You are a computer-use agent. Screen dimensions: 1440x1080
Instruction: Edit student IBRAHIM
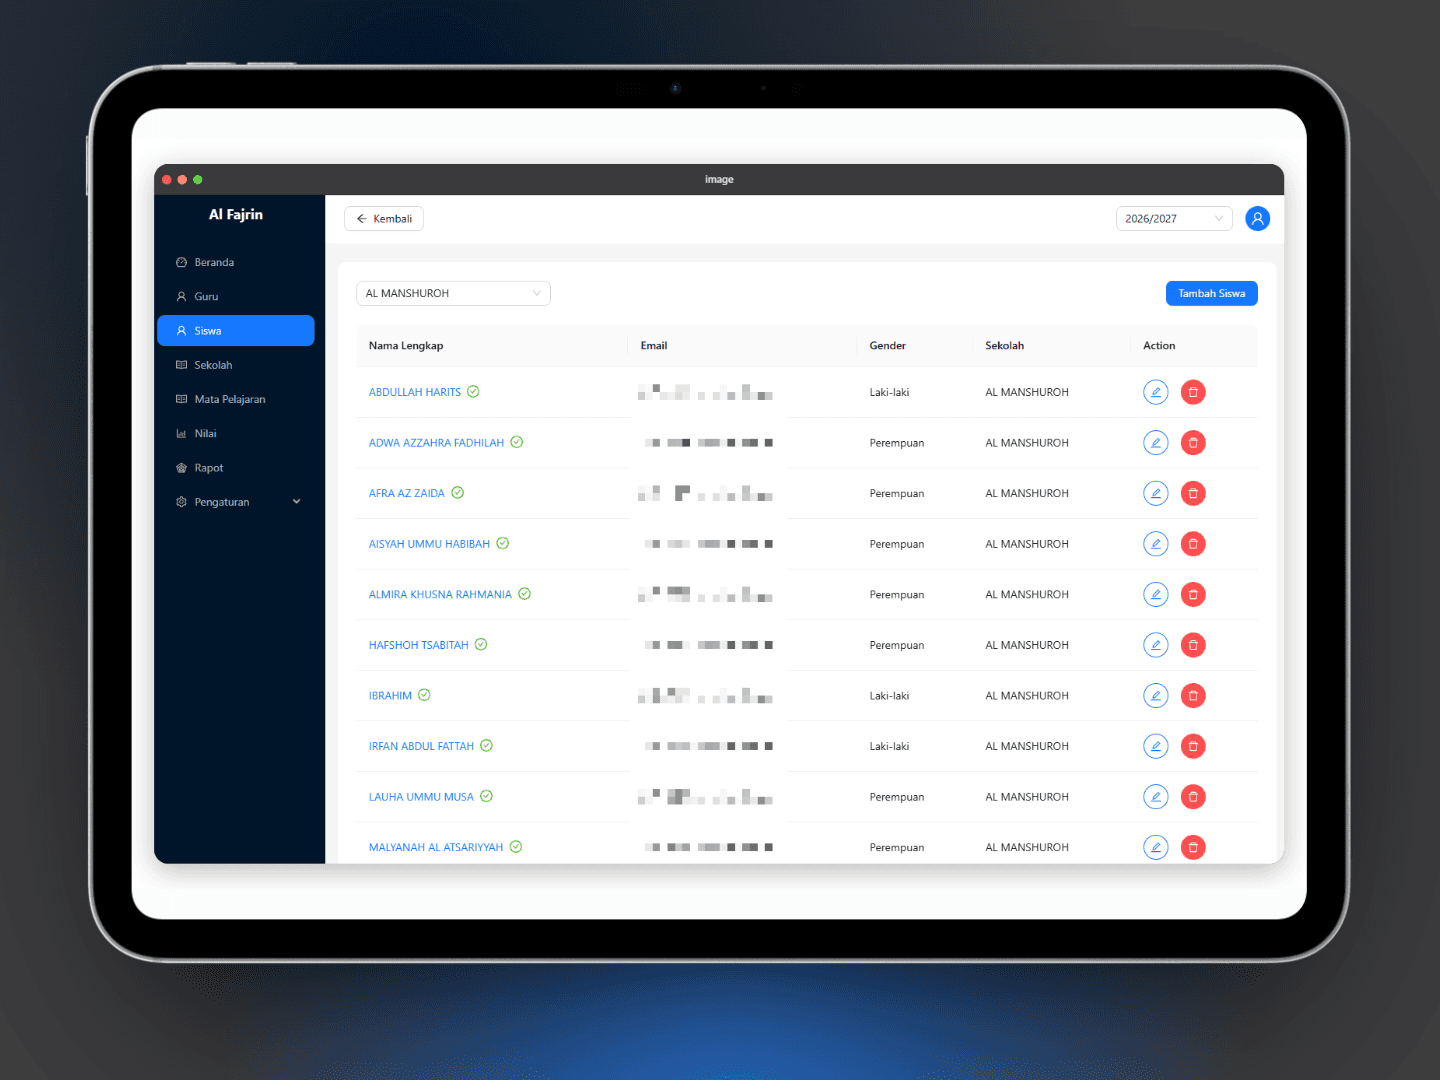(1155, 695)
